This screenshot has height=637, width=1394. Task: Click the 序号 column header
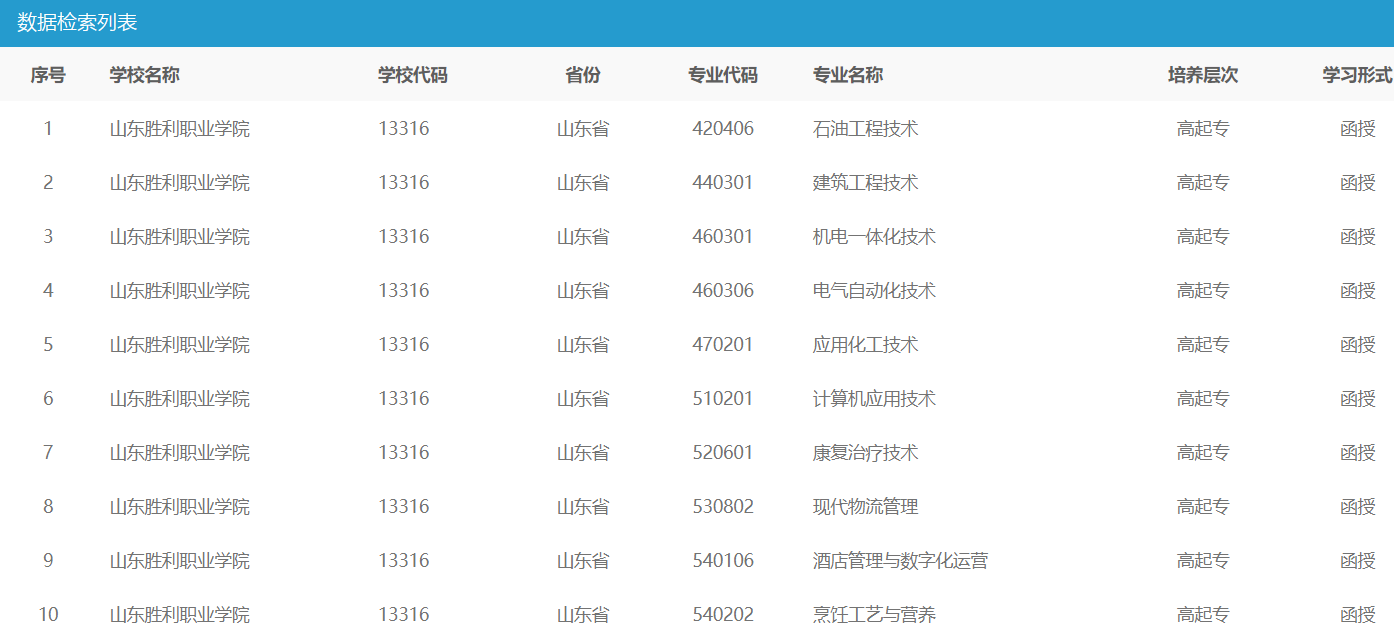48,75
